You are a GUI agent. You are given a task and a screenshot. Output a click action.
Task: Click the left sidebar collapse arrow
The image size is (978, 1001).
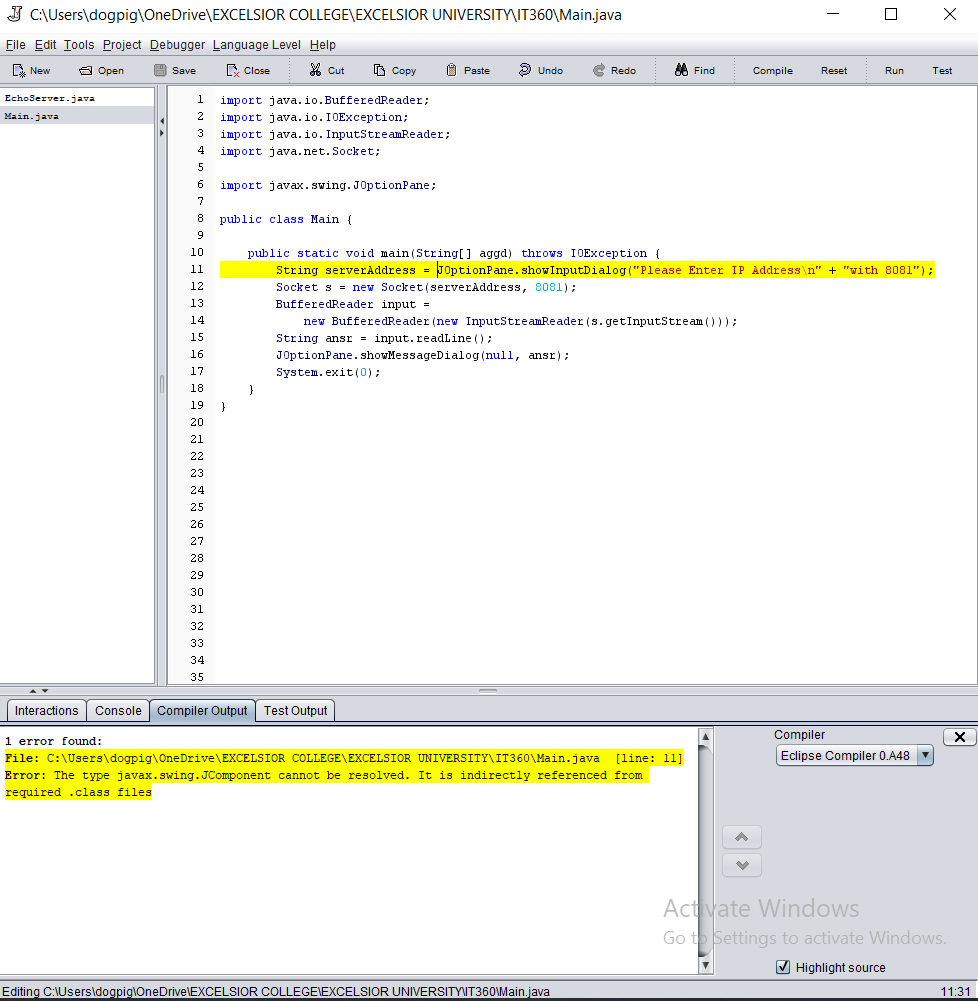coord(161,119)
